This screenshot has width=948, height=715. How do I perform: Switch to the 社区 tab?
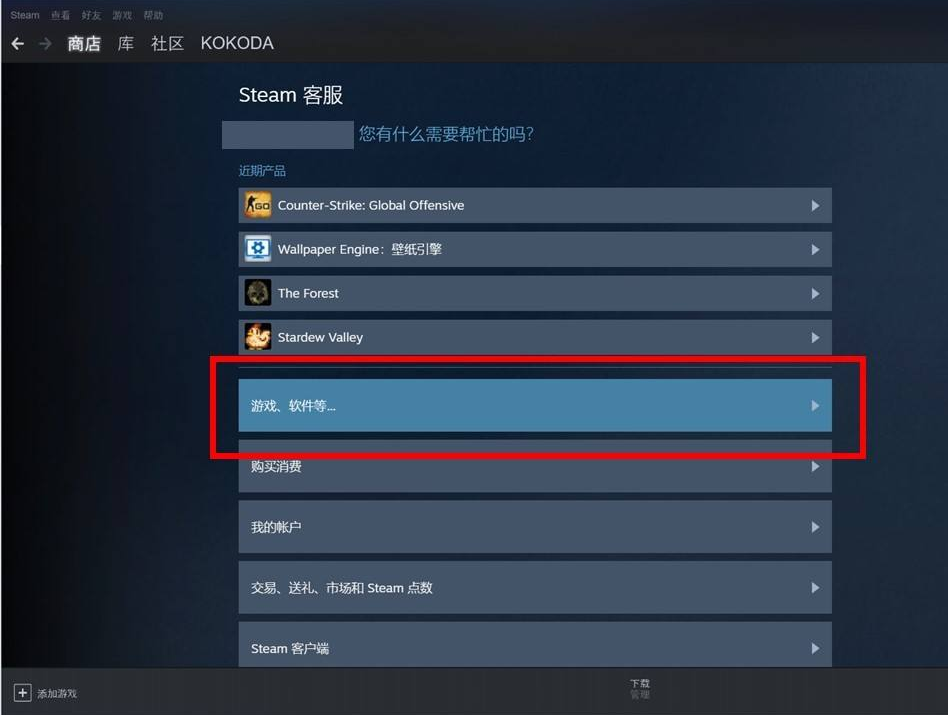(x=167, y=44)
